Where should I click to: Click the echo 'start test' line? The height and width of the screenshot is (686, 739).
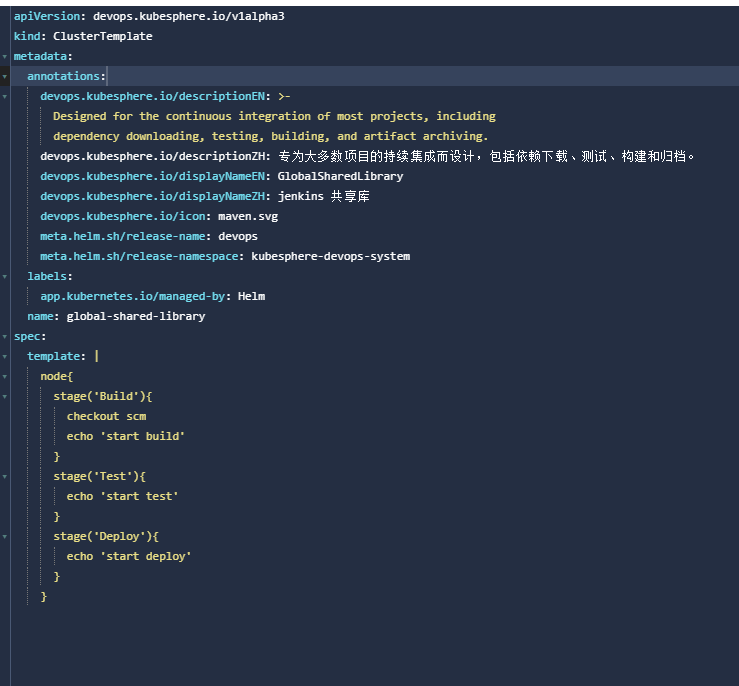(x=122, y=496)
